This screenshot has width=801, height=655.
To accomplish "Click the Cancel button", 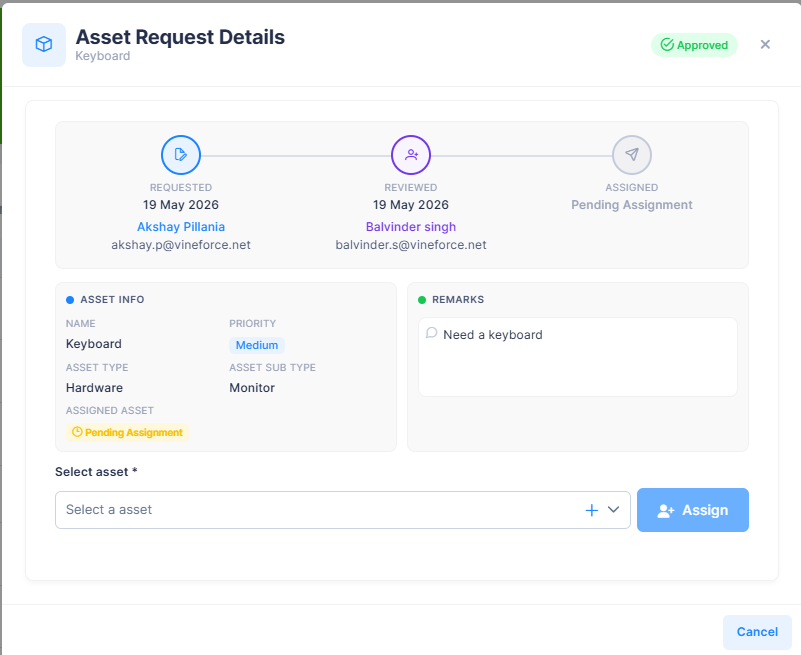I will [x=757, y=632].
